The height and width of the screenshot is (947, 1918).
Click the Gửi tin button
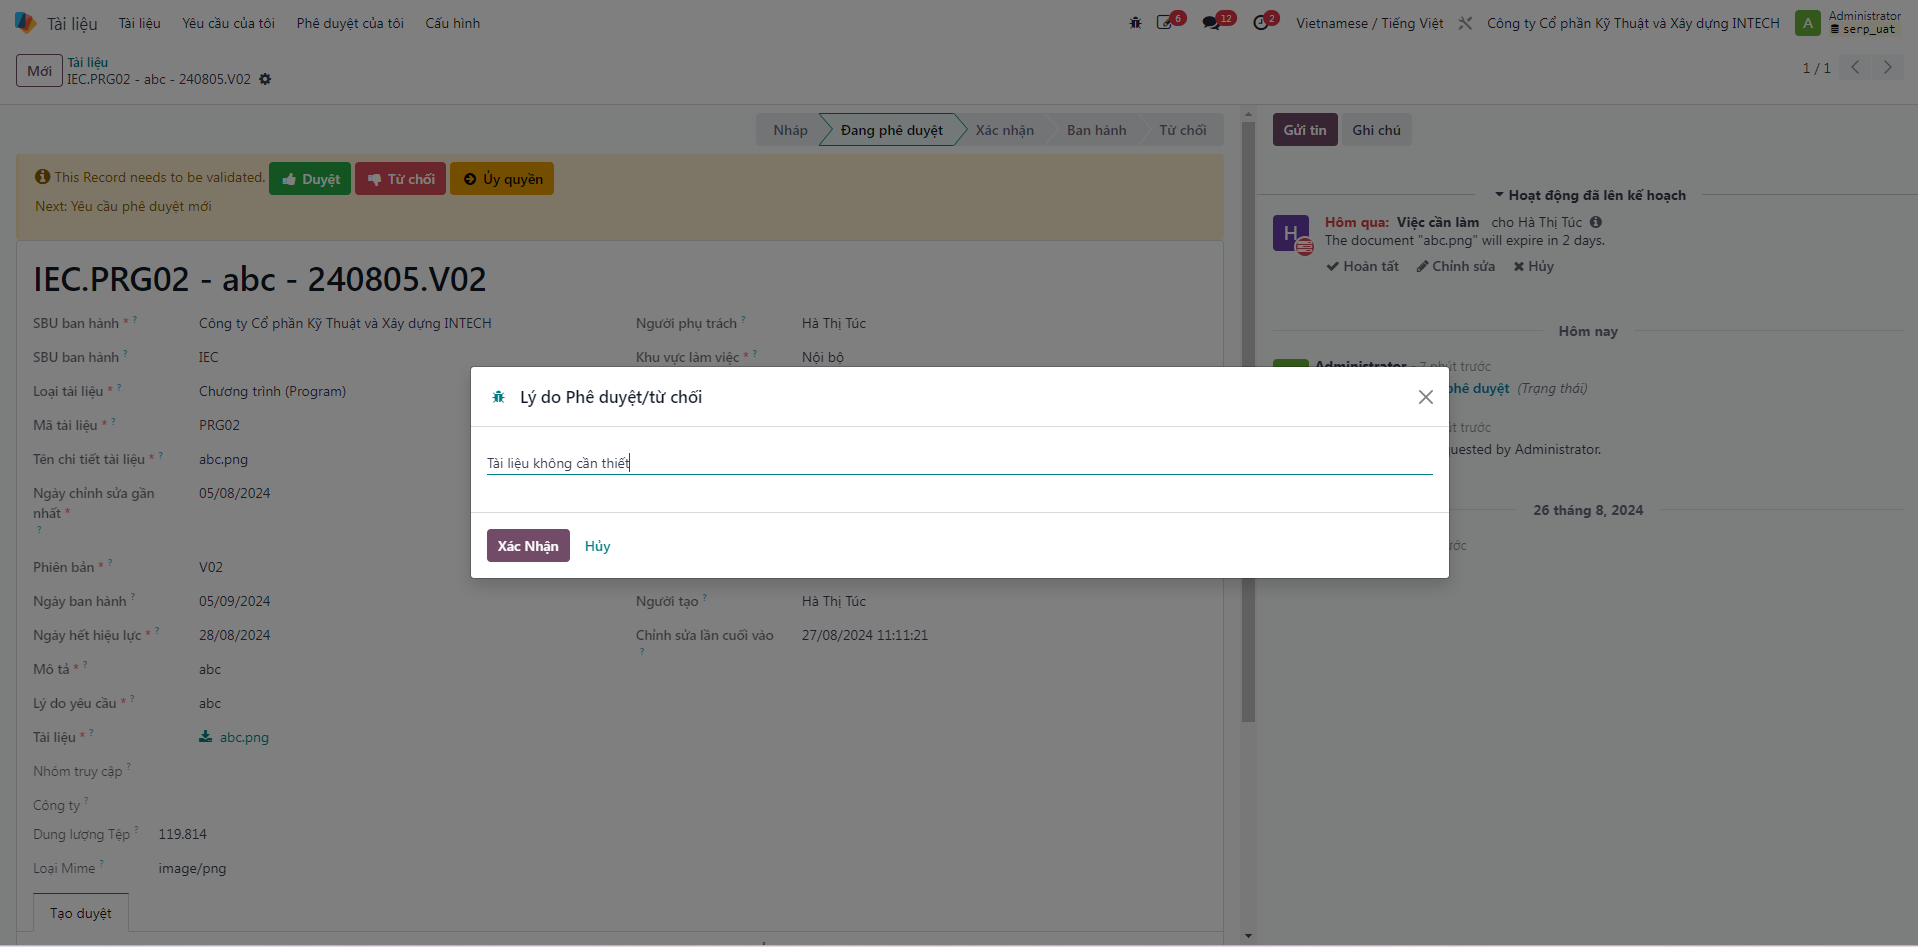click(x=1305, y=130)
